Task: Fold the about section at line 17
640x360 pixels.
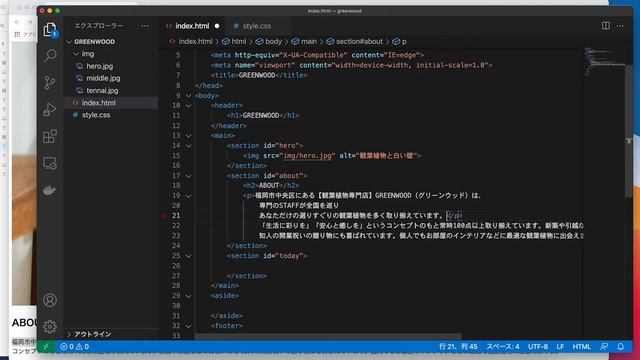Action: click(189, 176)
